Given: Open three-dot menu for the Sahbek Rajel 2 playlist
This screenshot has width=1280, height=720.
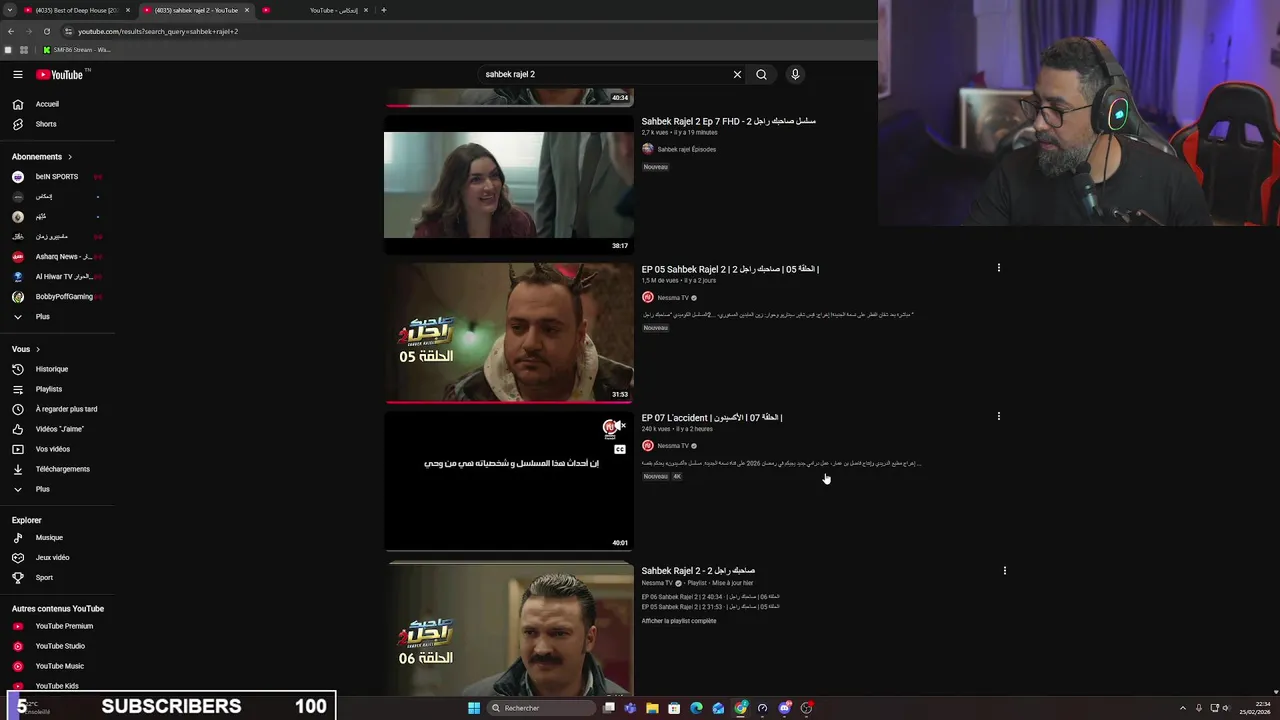Looking at the screenshot, I should pos(1004,571).
